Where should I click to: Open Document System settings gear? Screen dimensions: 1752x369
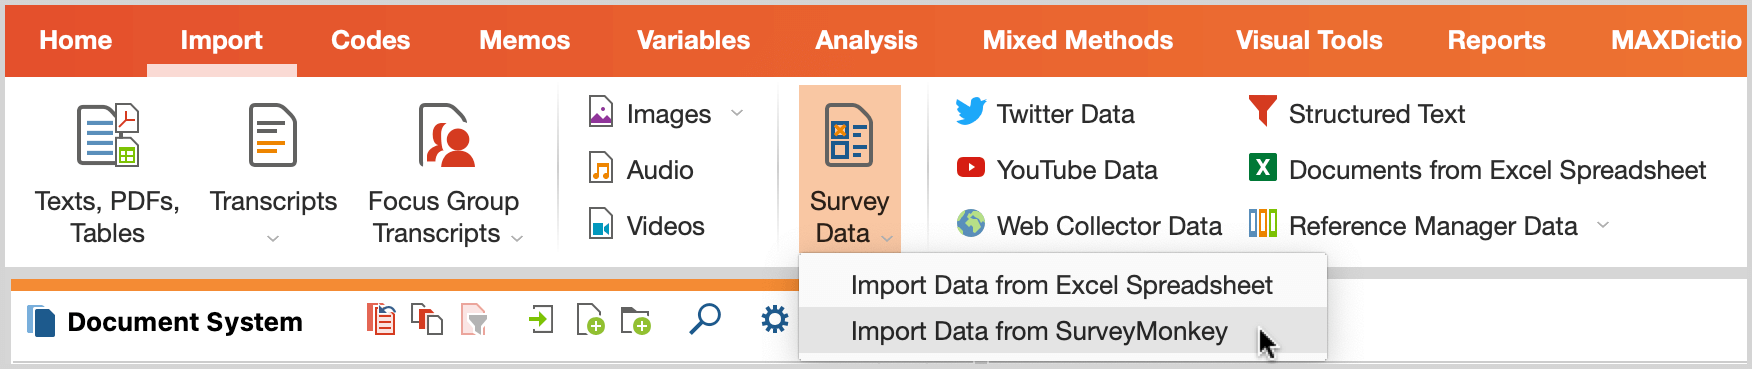pos(775,320)
